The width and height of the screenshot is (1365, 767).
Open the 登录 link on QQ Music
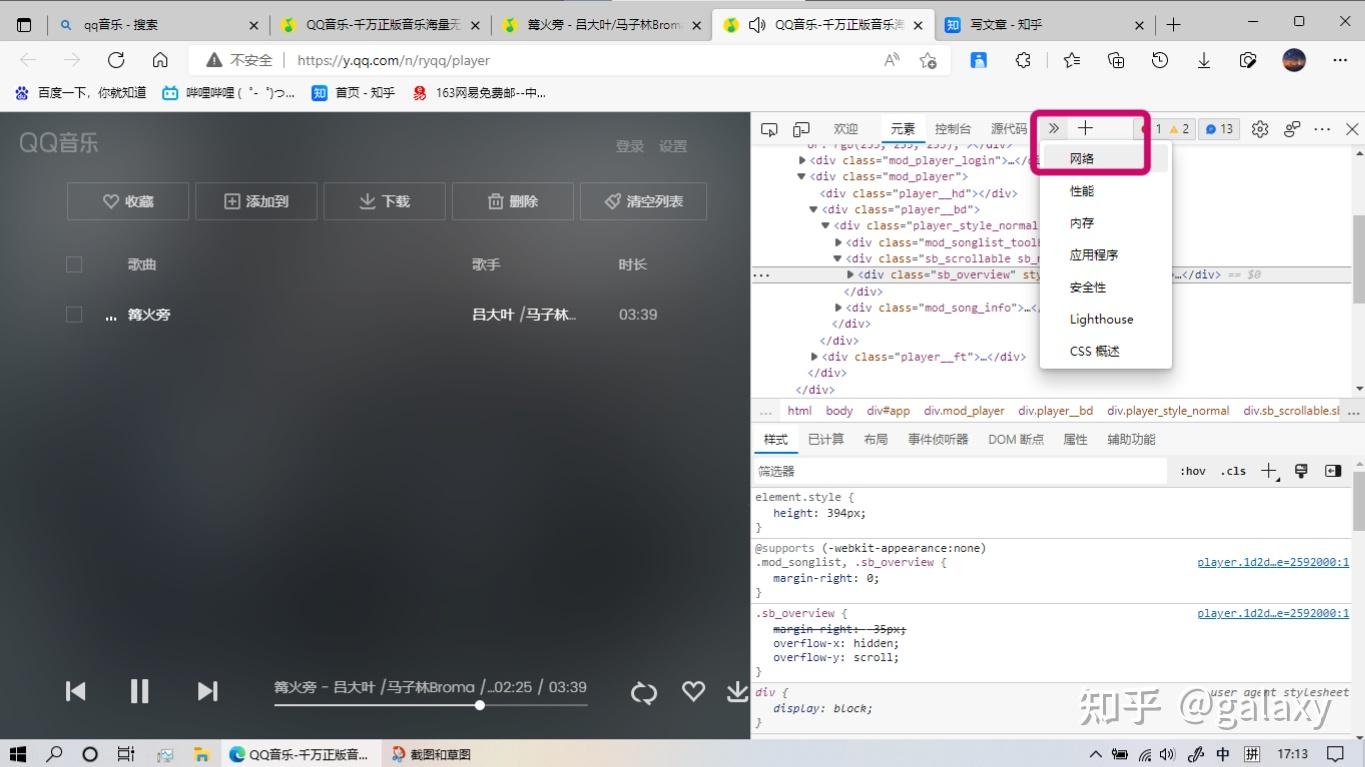629,145
